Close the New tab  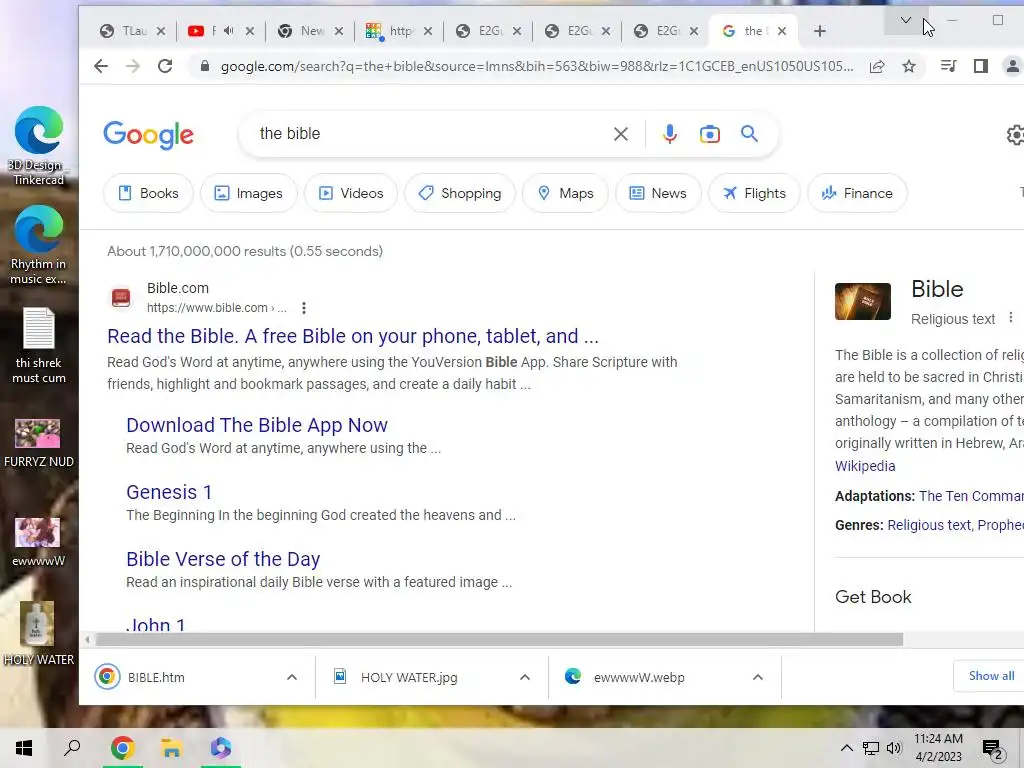(339, 31)
